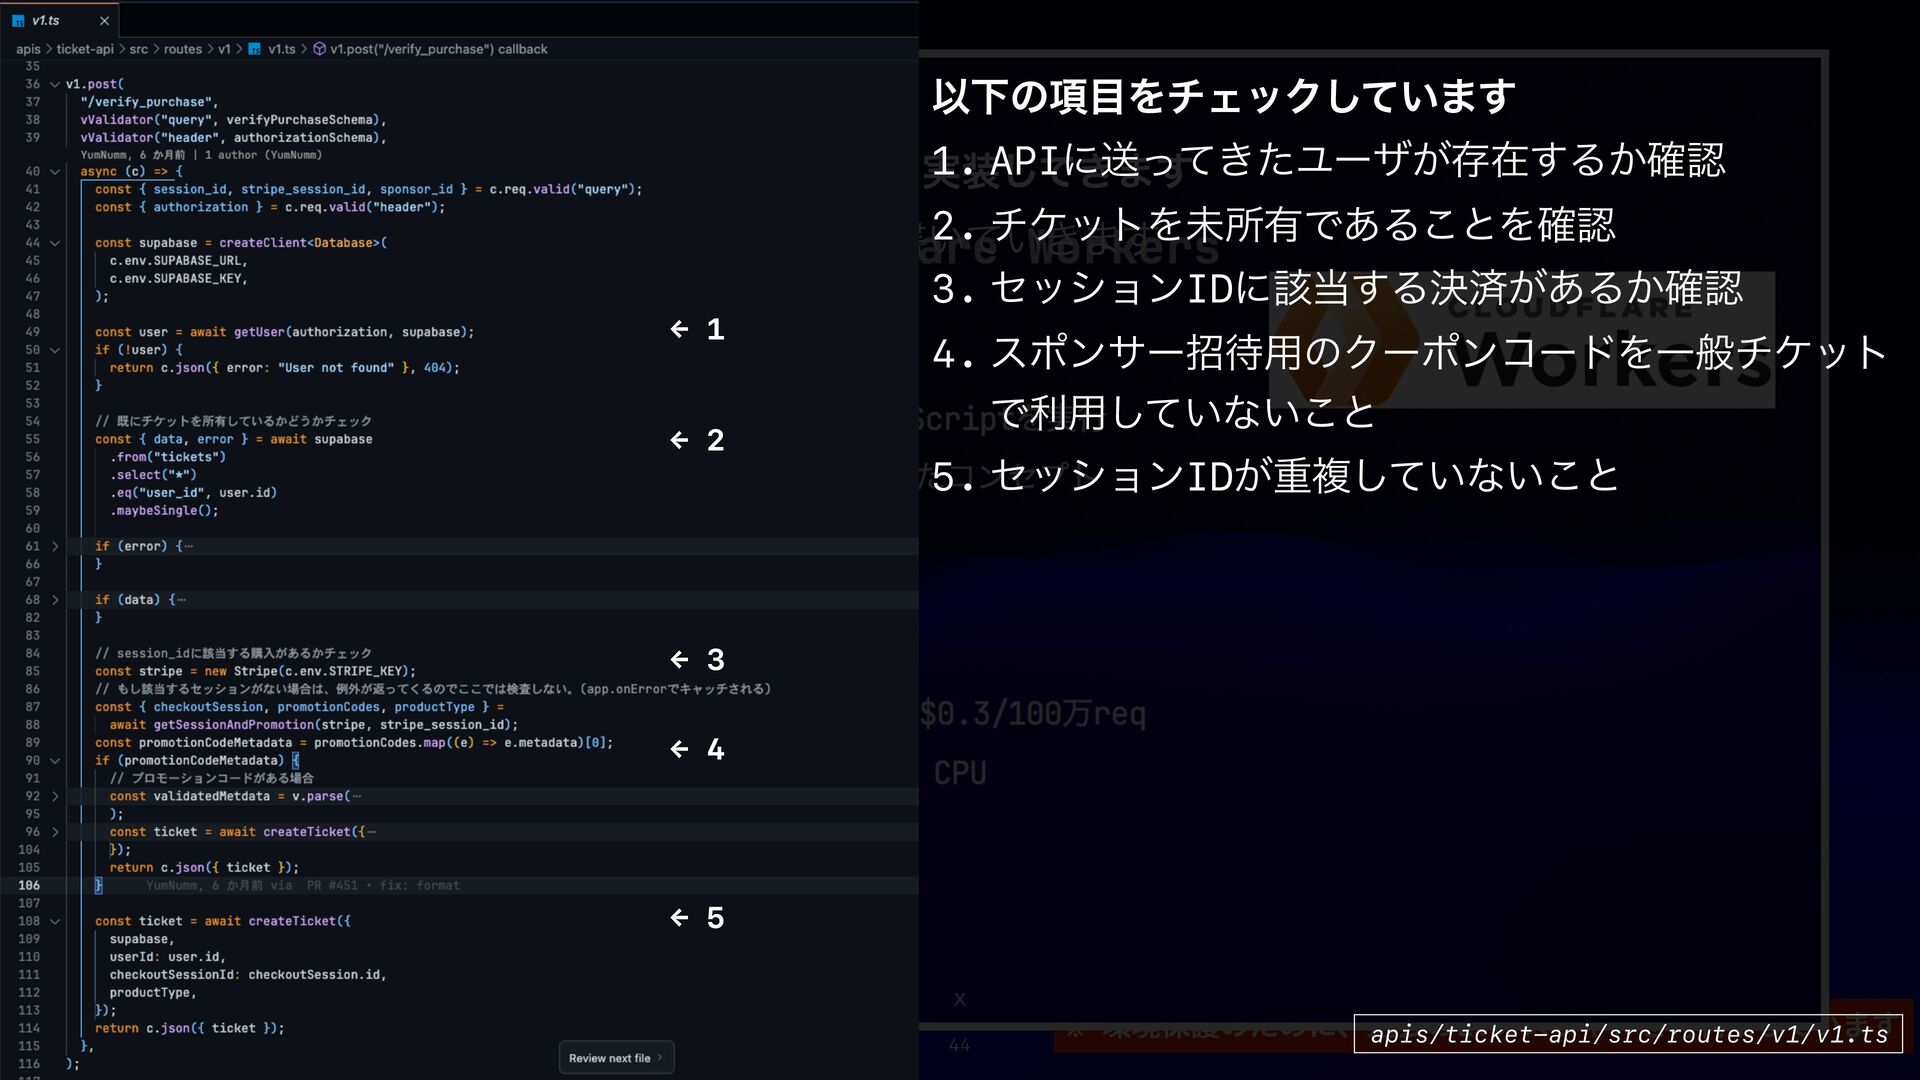
Task: Expand the folded if (error) block
Action: point(55,547)
